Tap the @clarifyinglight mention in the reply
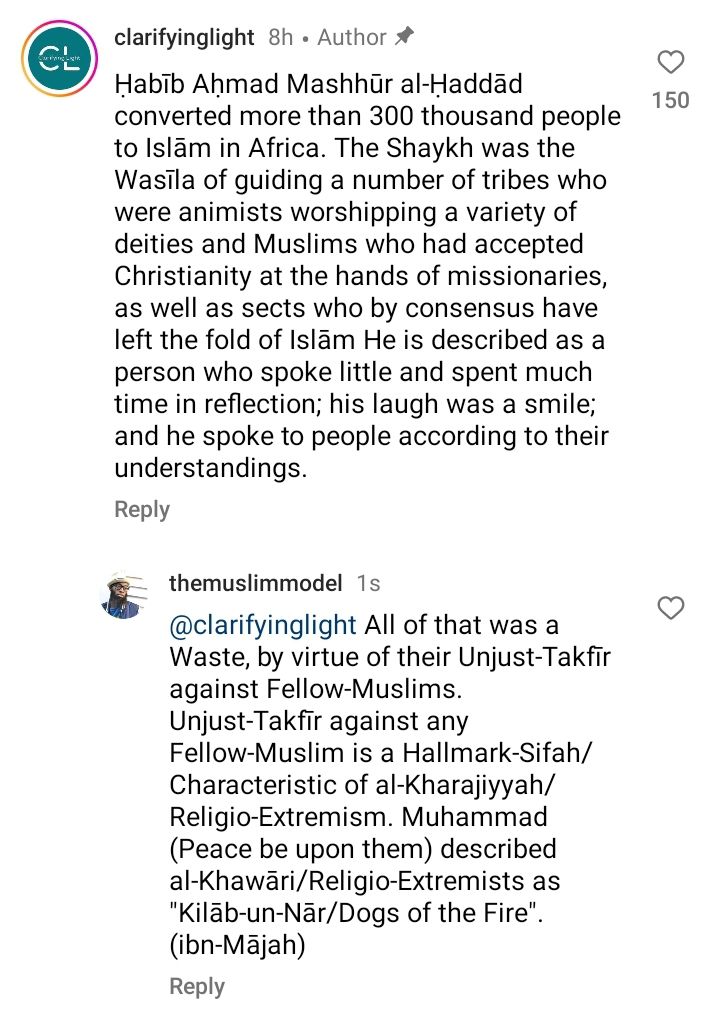 click(x=263, y=625)
